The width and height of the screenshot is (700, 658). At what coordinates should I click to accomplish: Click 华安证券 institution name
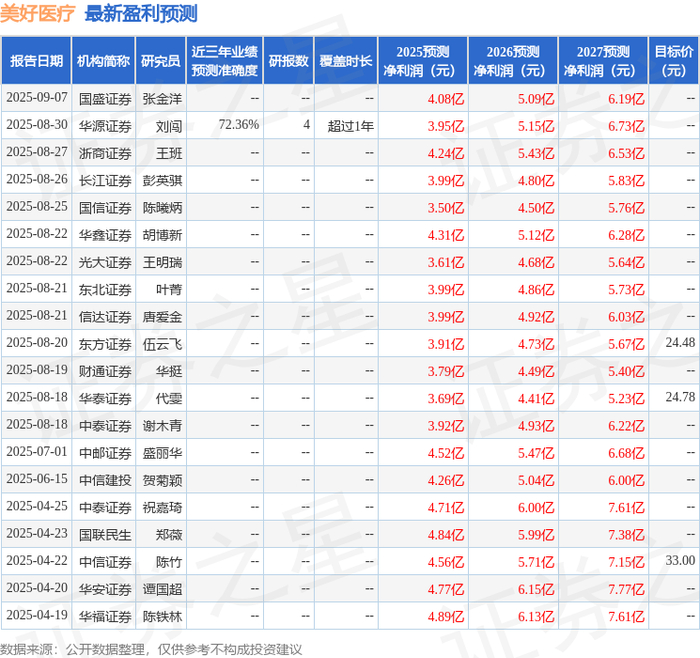(x=105, y=589)
